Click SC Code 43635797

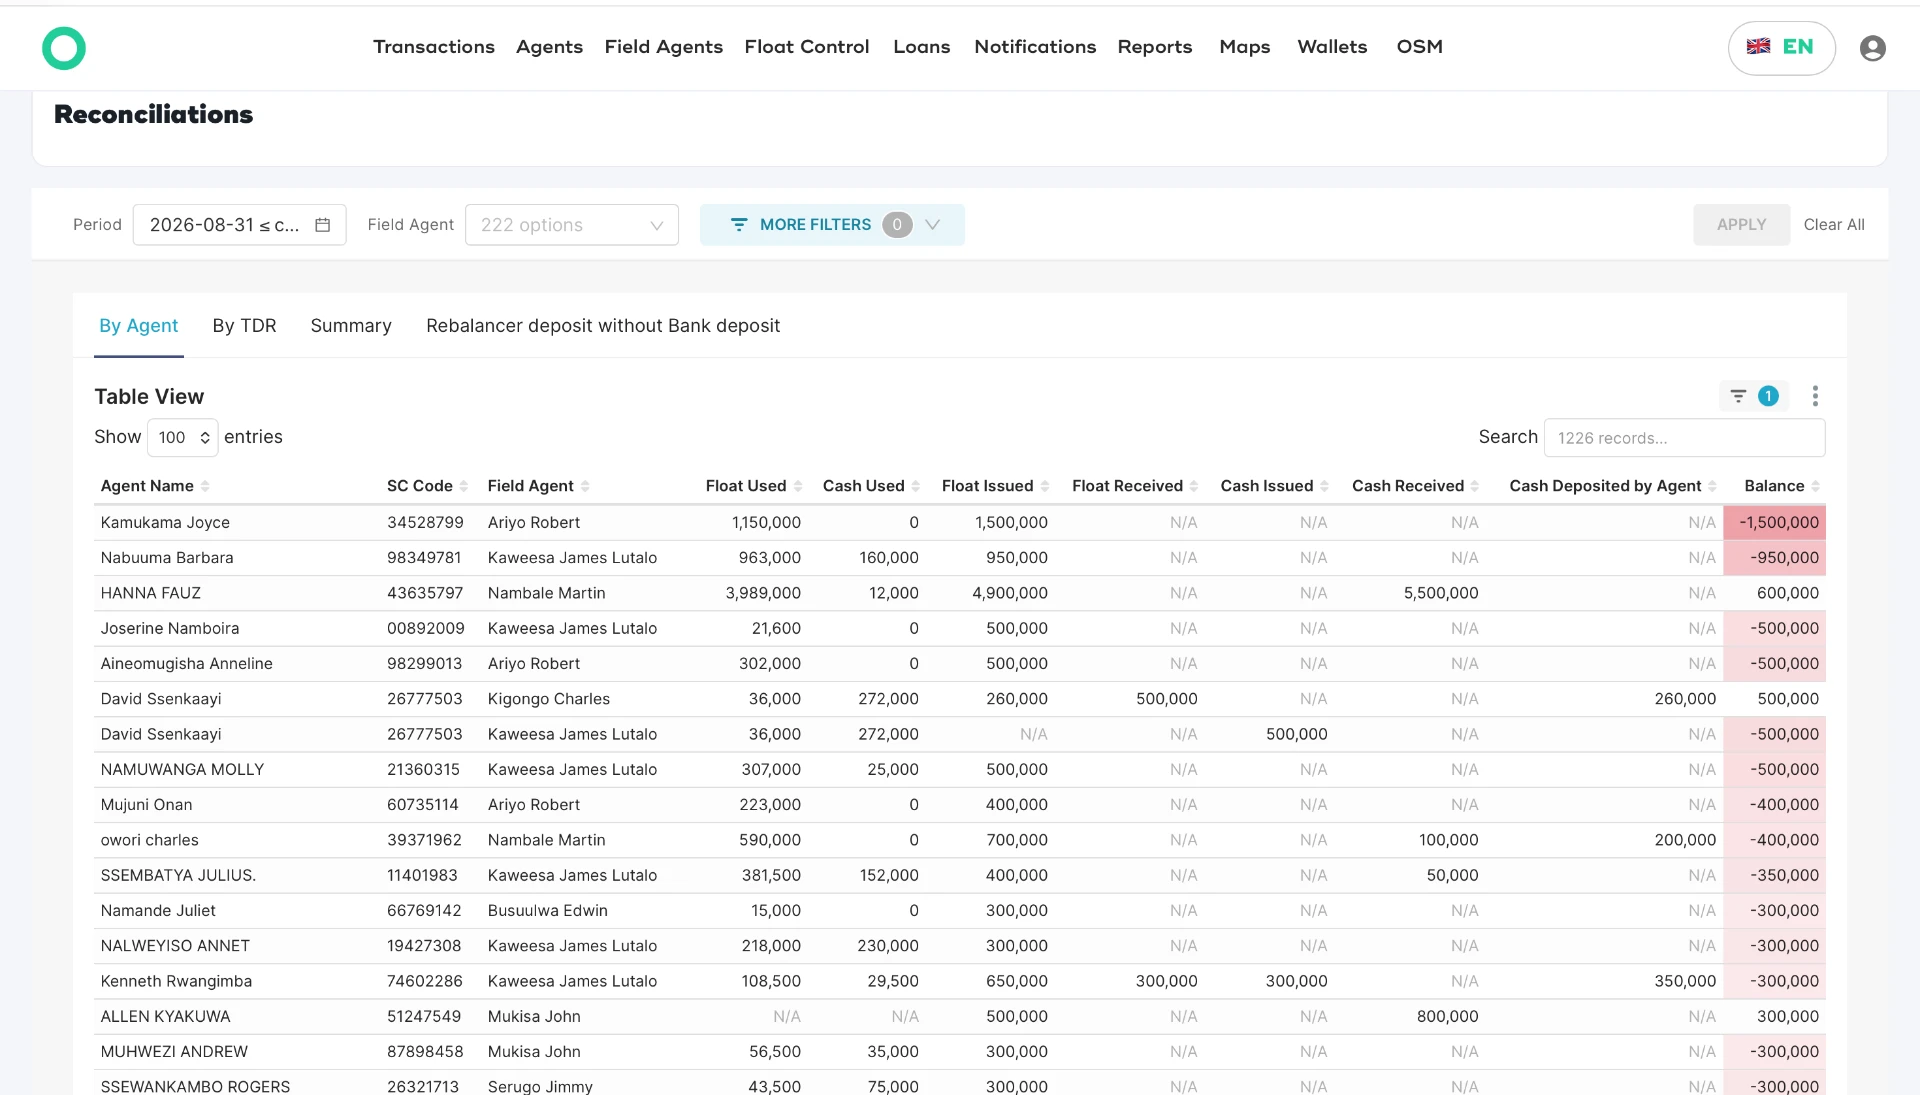[x=425, y=593]
